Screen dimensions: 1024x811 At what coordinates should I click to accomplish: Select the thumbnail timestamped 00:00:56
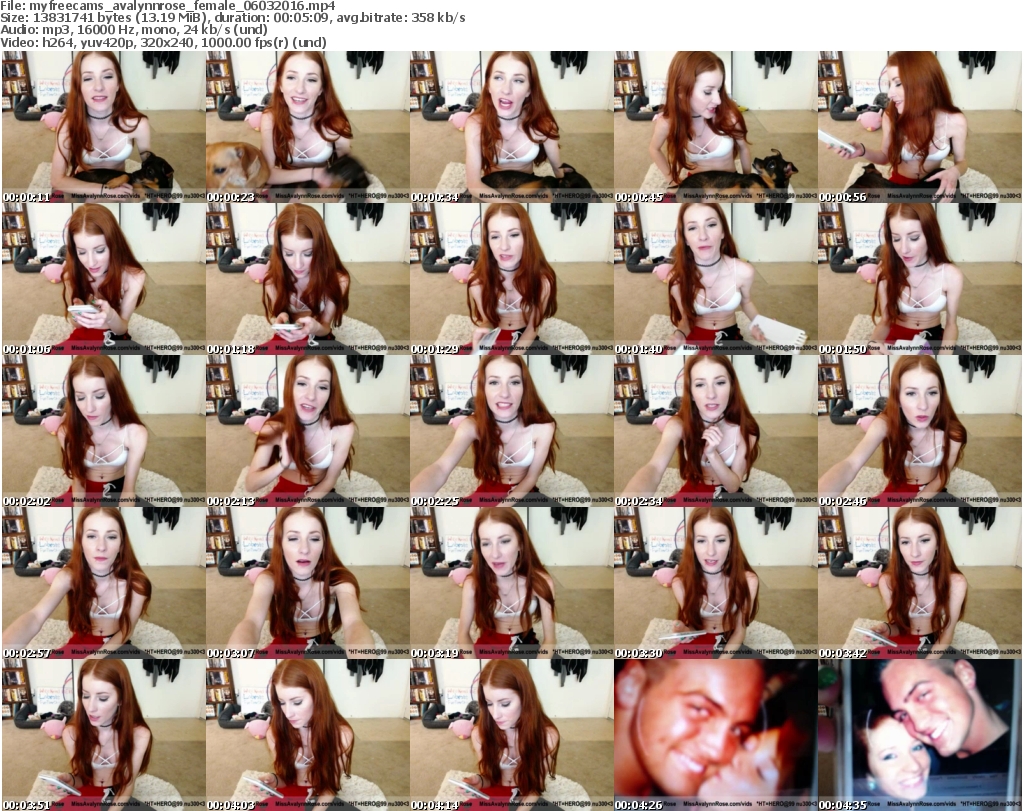click(920, 127)
